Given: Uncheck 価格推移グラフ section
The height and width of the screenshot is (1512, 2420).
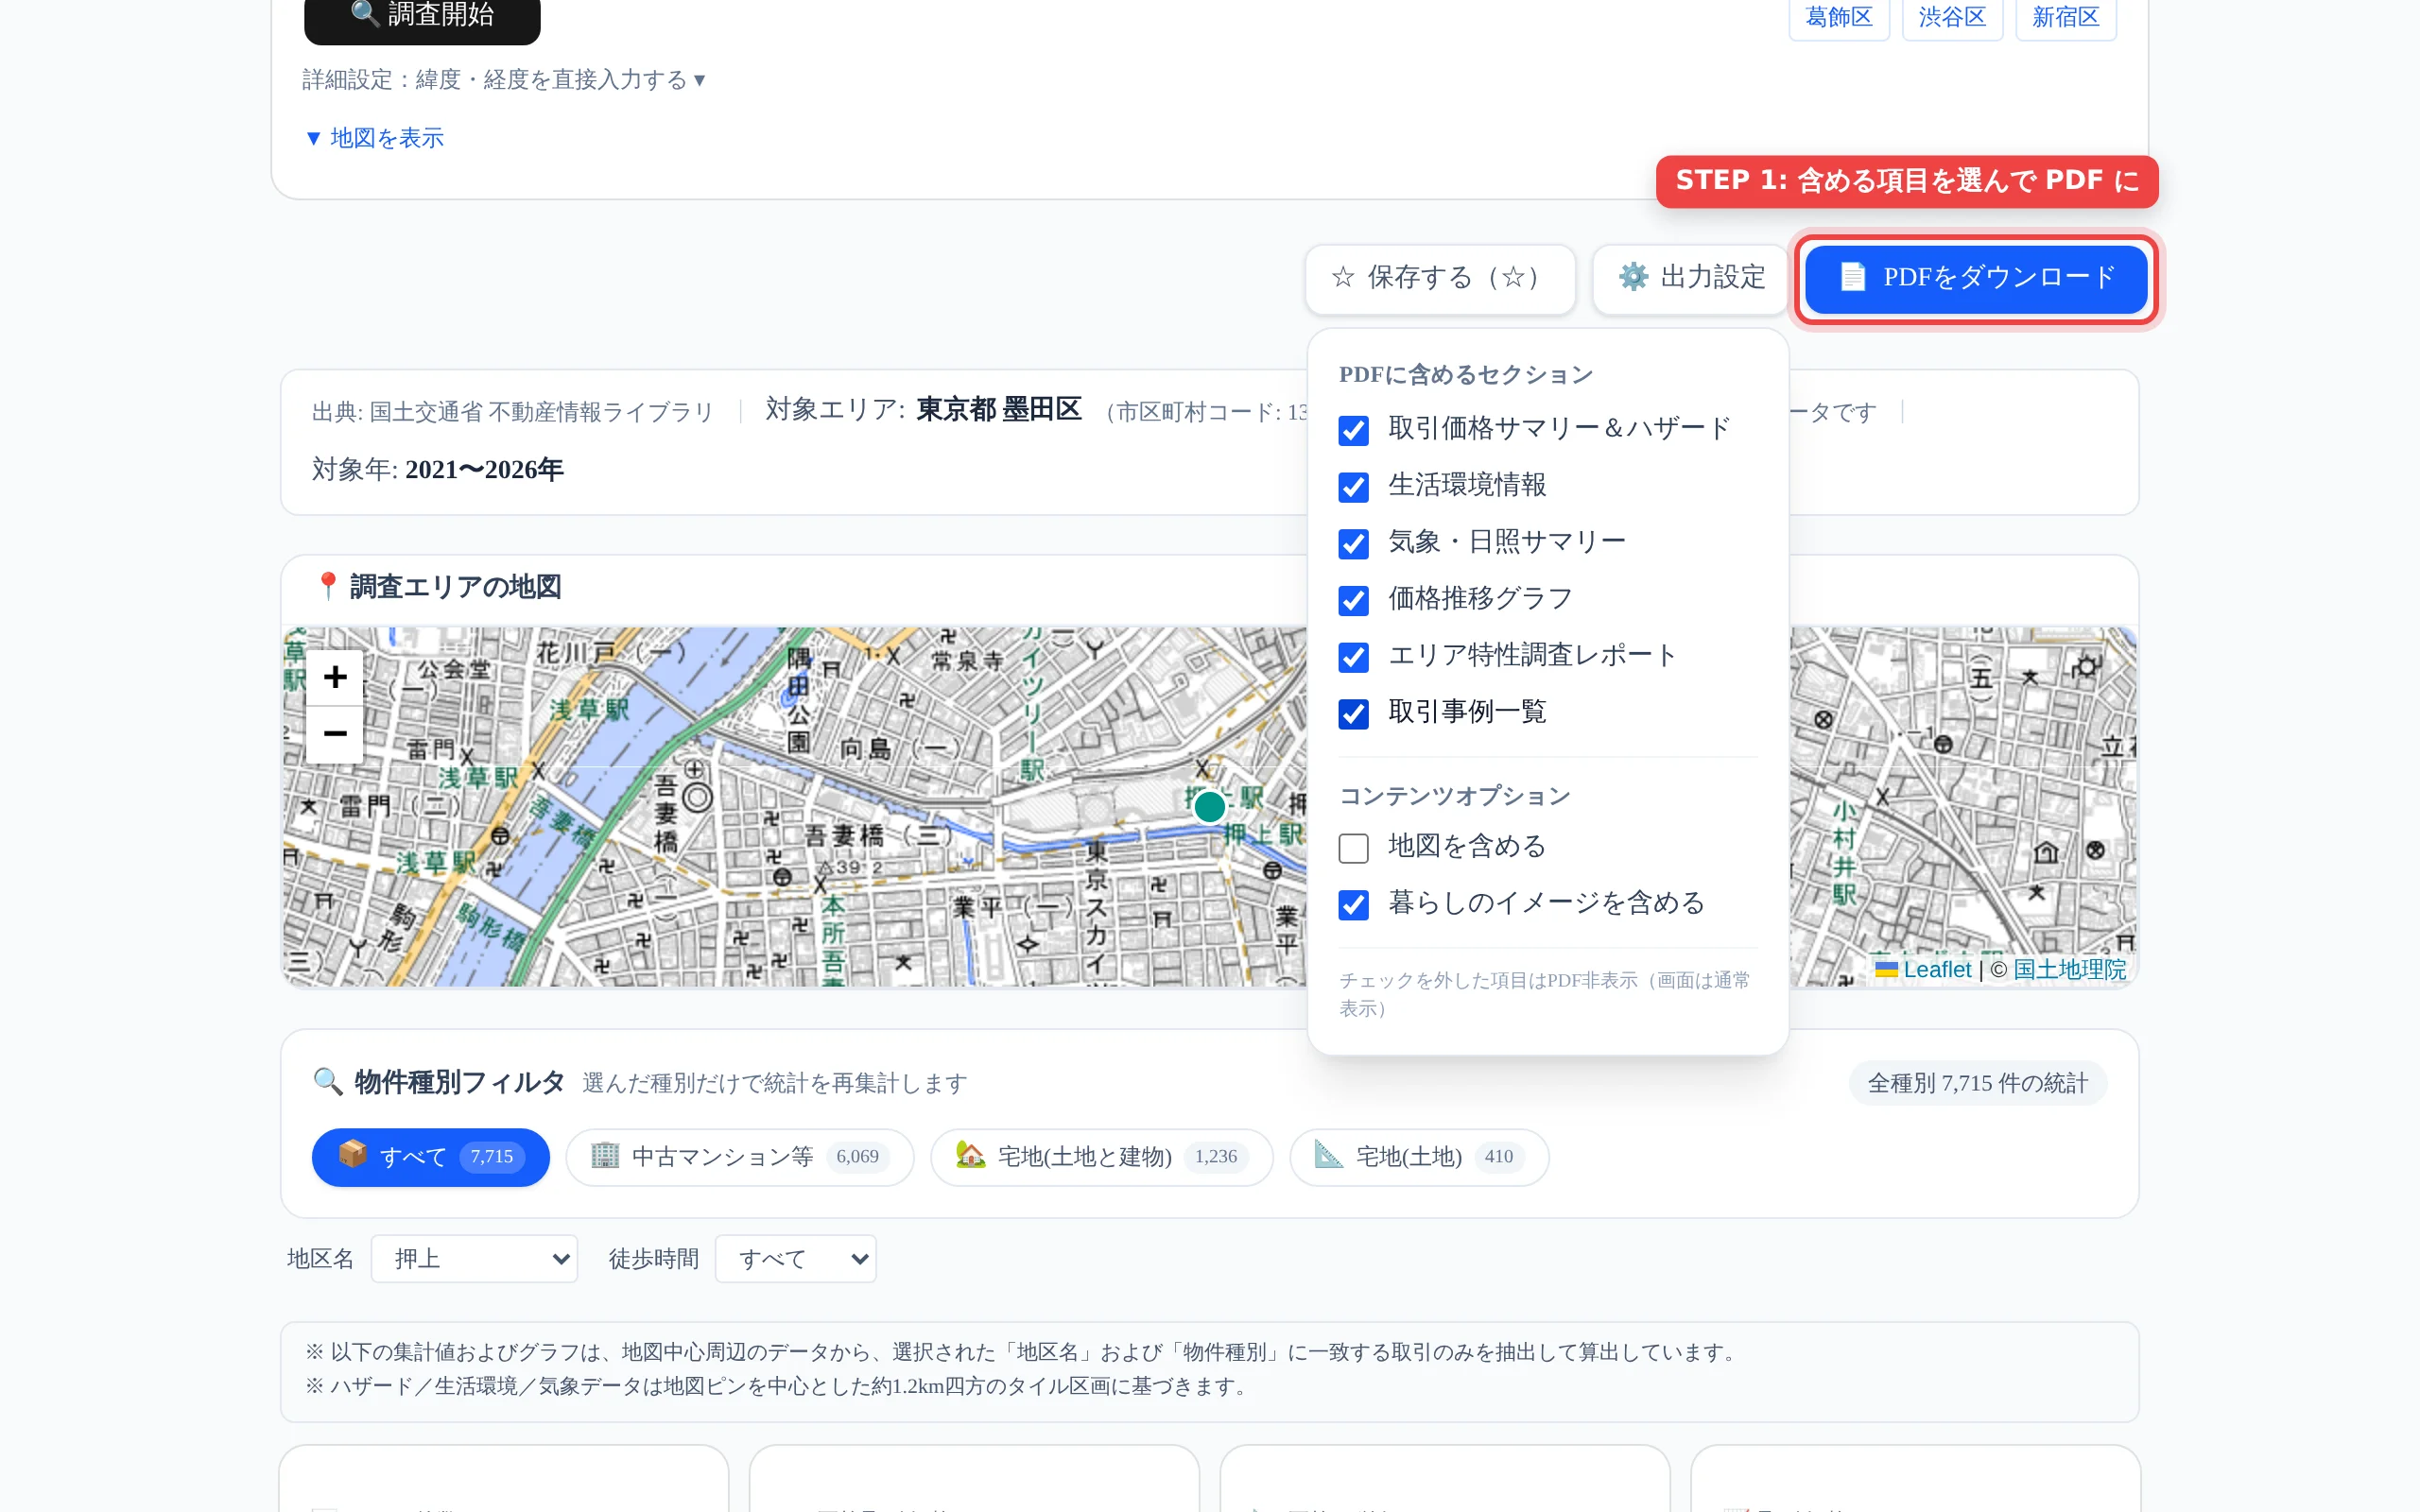Looking at the screenshot, I should coord(1353,600).
